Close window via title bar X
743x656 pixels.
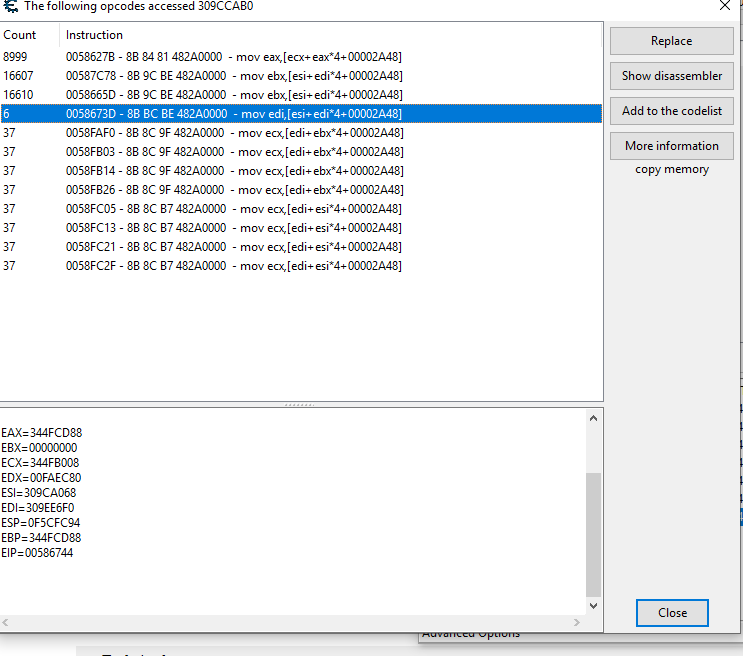coord(725,6)
